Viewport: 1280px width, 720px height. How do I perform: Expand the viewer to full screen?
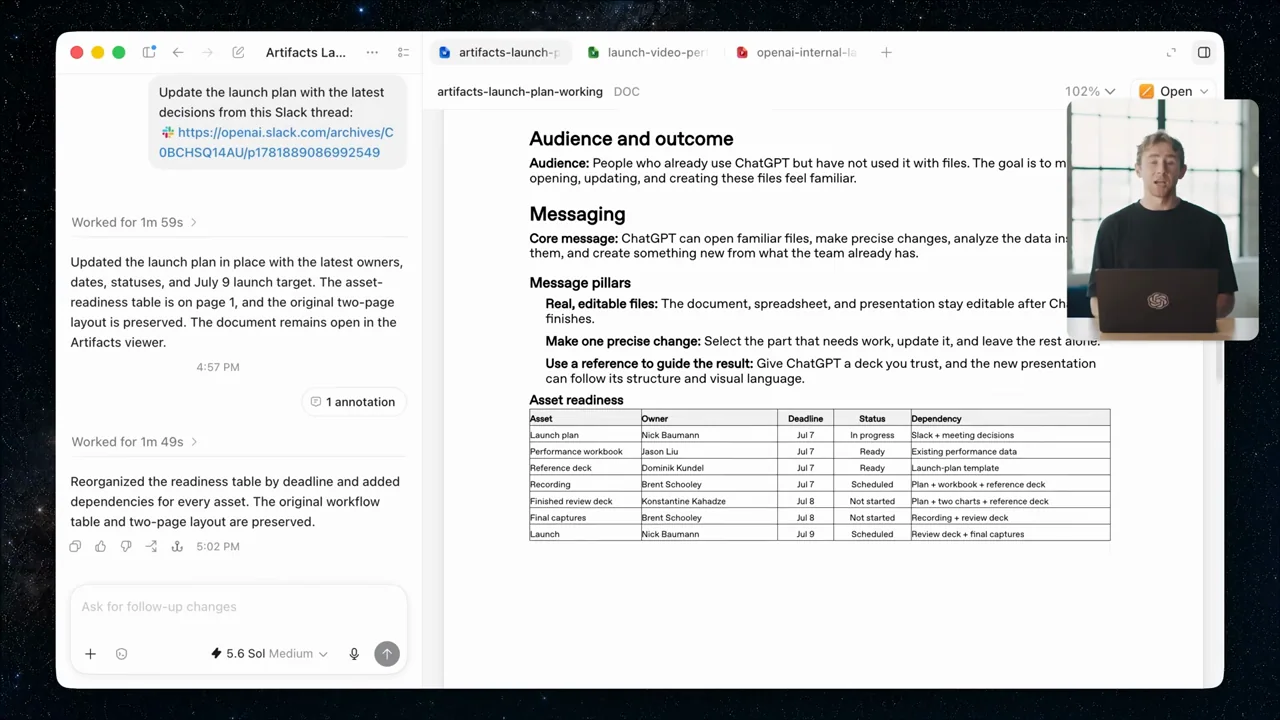[x=1171, y=52]
